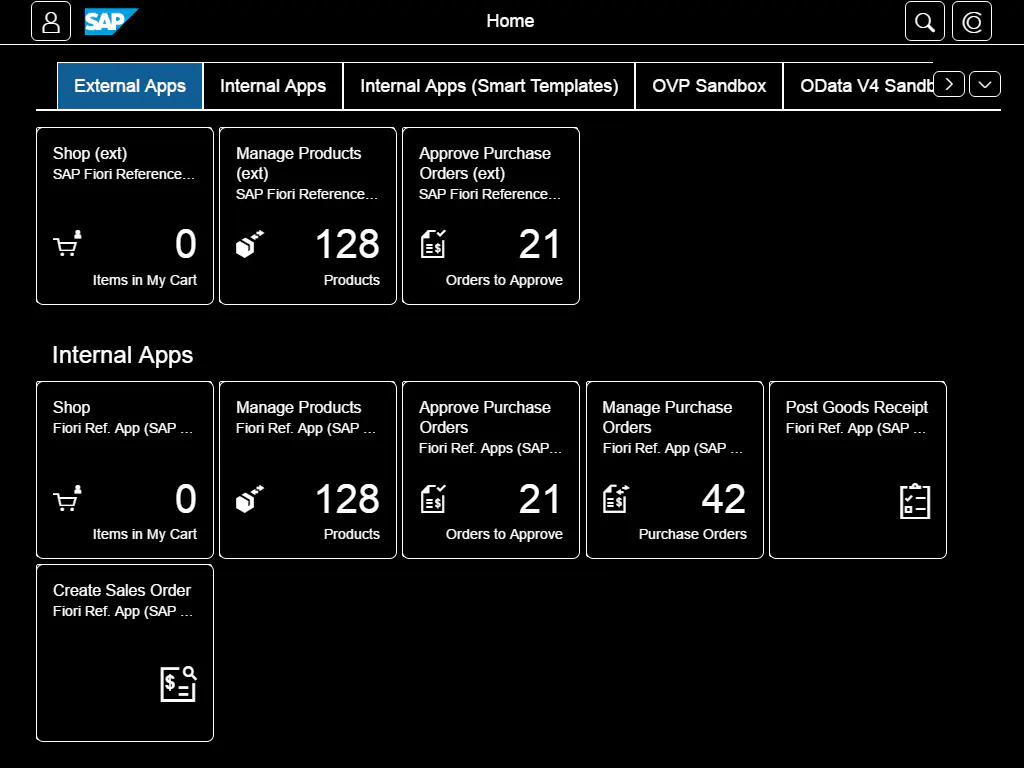1024x768 pixels.
Task: Switch to Internal Apps (Smart Templates) tab
Action: point(489,86)
